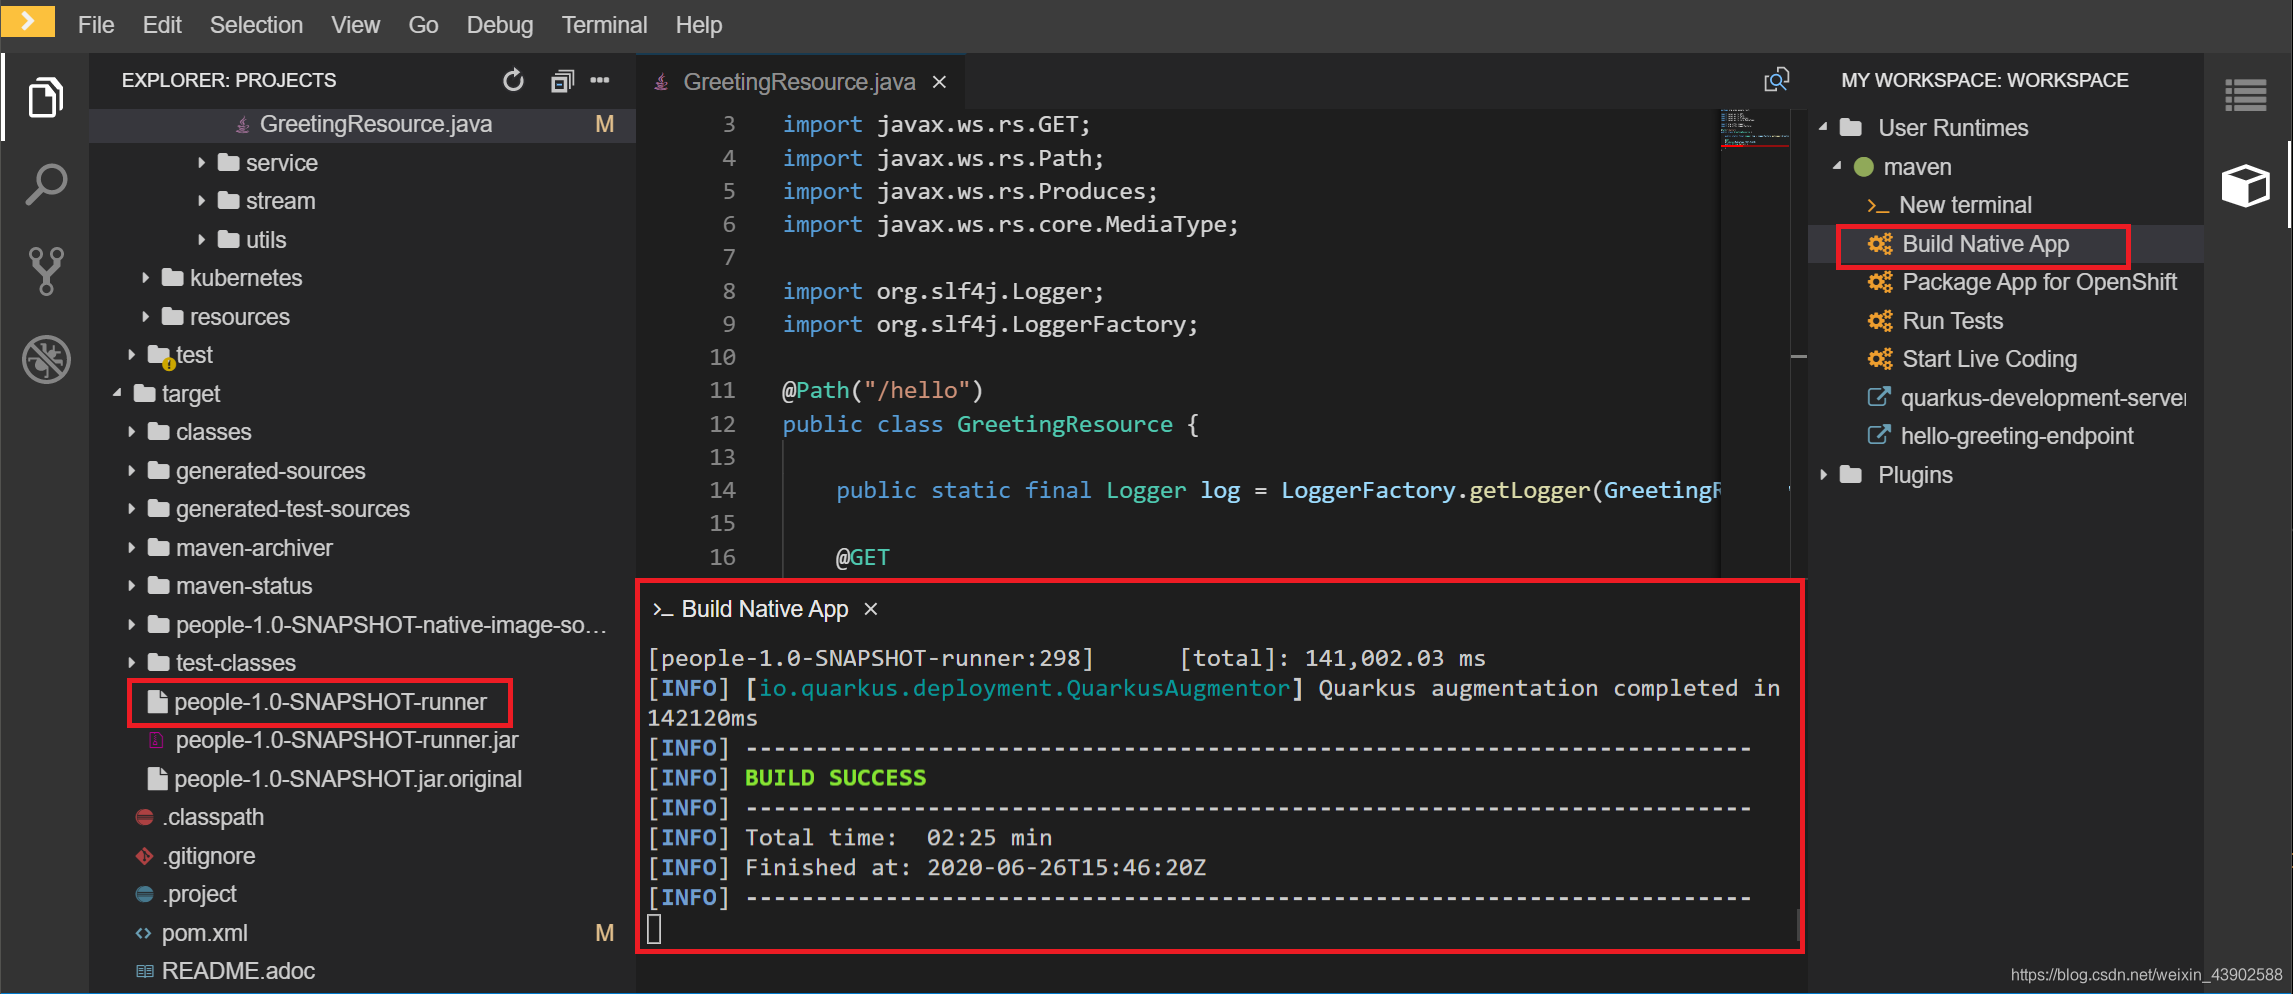Screen dimensions: 2293x994
Task: Collapse the maven runtime node
Action: [1838, 167]
